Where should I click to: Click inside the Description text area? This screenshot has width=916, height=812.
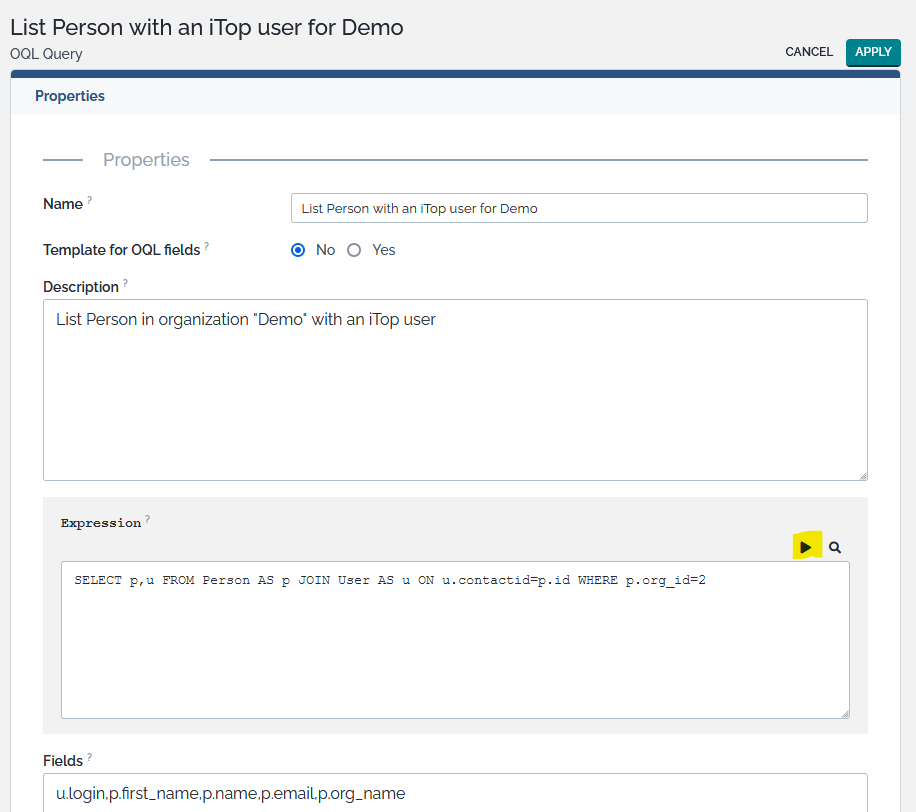click(455, 390)
